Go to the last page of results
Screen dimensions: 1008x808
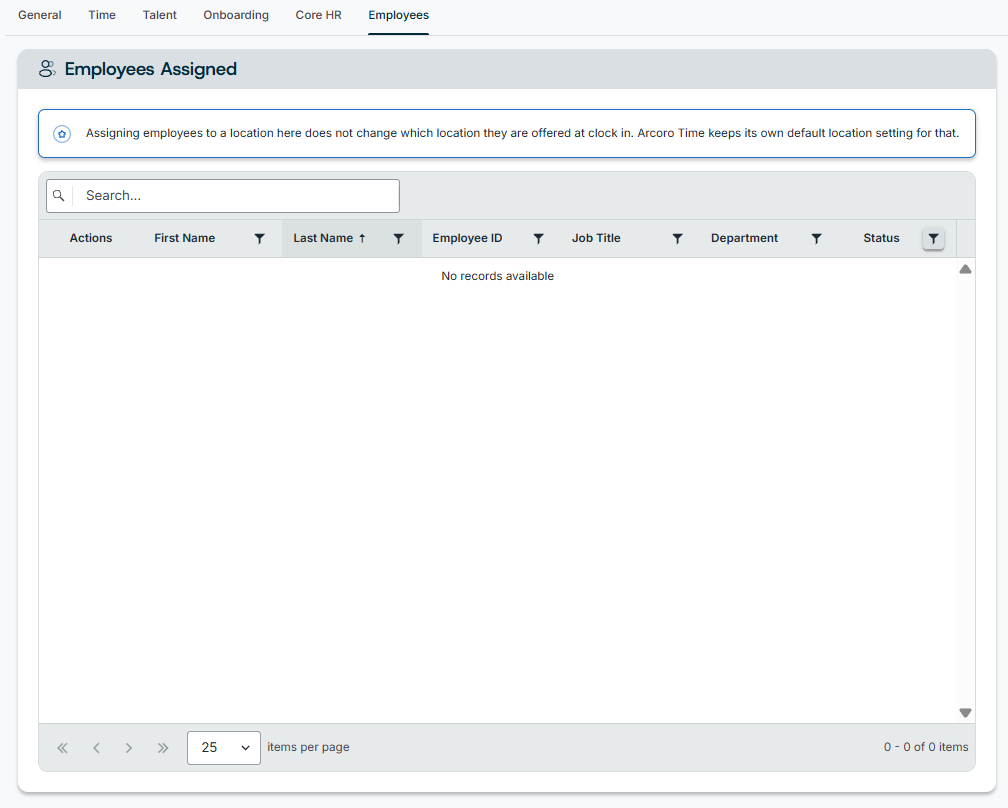163,748
